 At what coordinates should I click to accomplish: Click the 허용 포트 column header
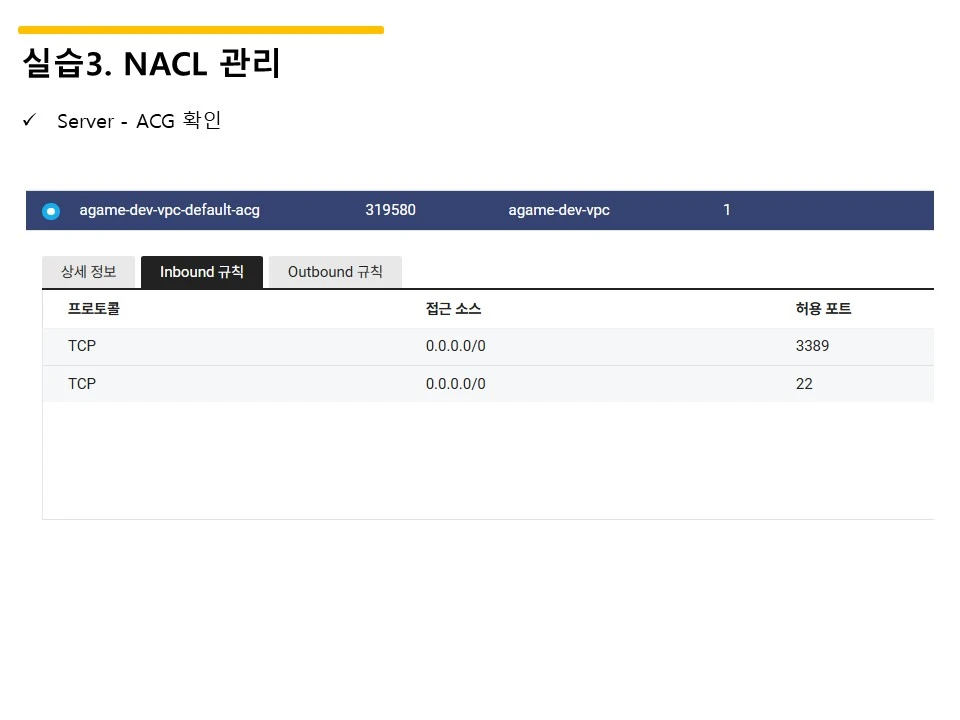(823, 309)
